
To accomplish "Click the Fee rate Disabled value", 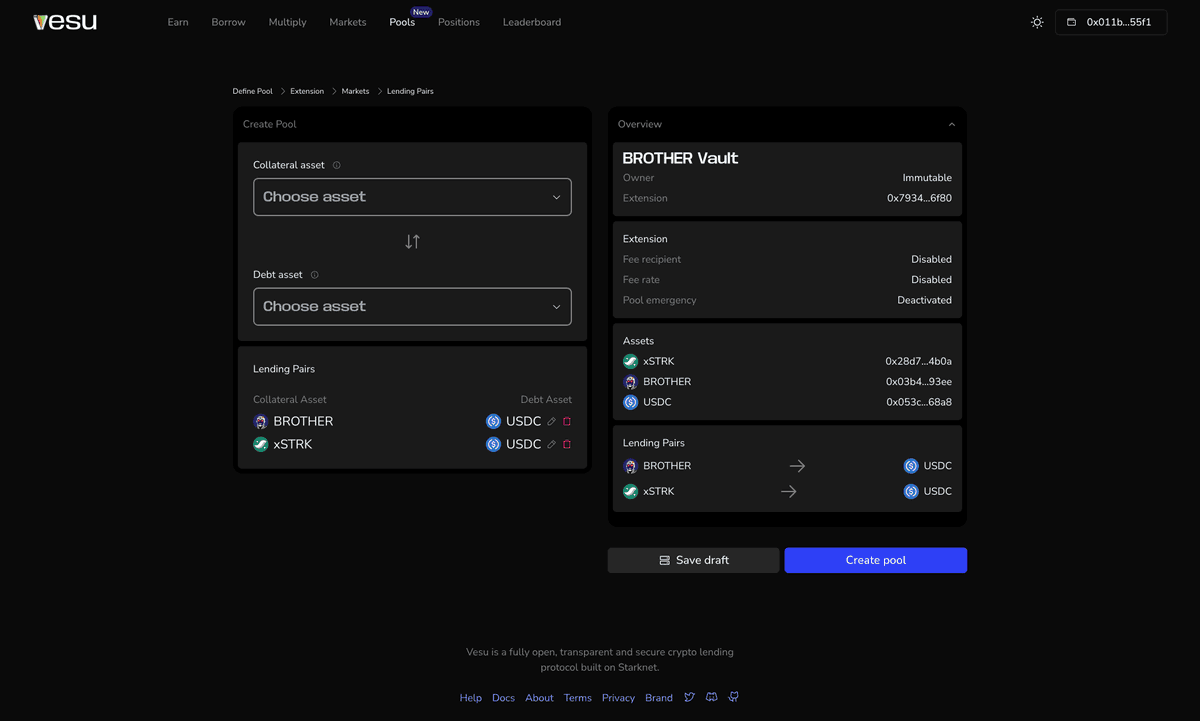I will pos(931,280).
